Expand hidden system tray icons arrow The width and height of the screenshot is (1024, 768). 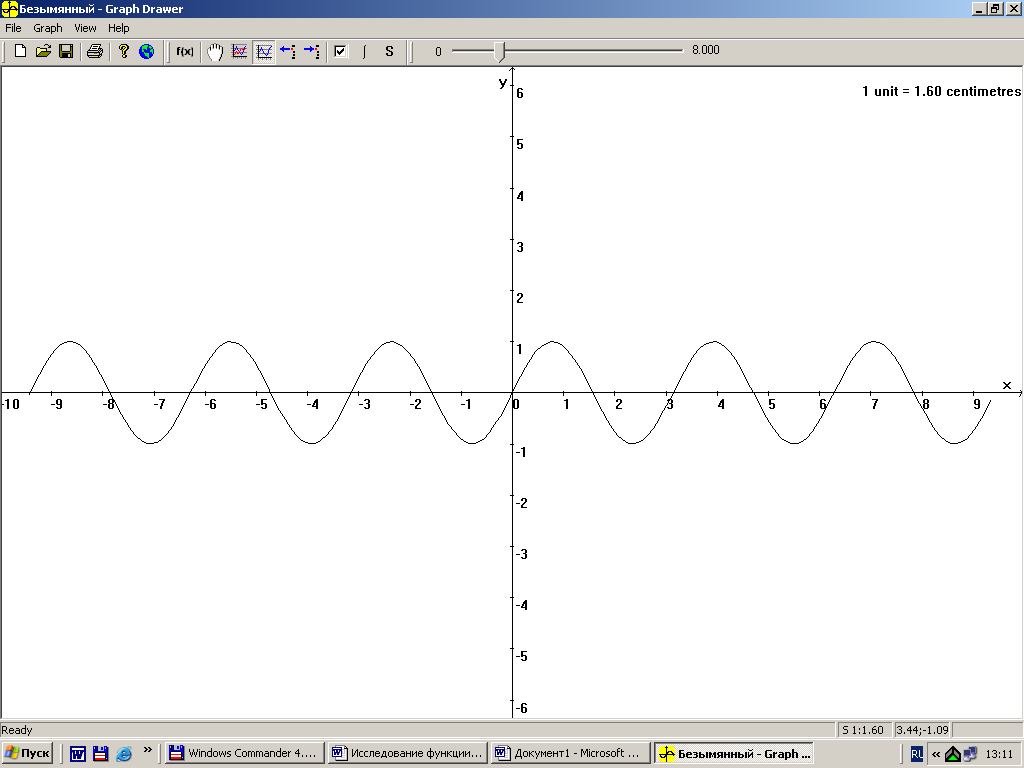(936, 754)
